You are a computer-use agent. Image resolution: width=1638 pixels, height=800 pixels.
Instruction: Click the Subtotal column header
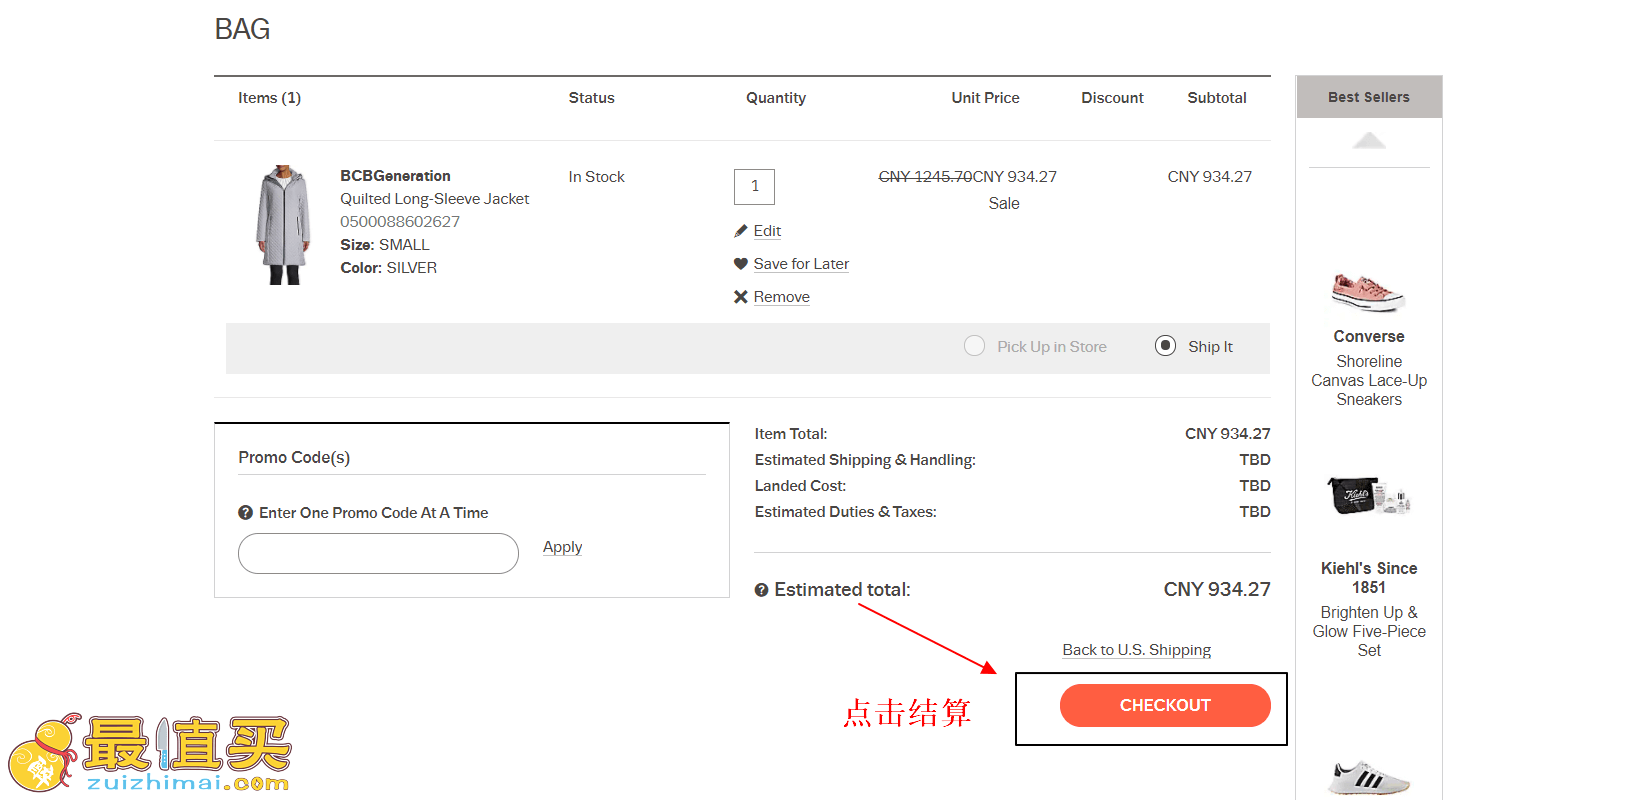(x=1217, y=98)
